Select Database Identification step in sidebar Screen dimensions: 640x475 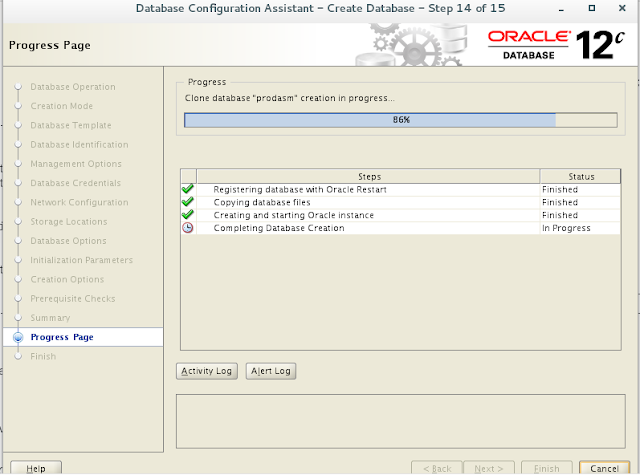[x=79, y=144]
